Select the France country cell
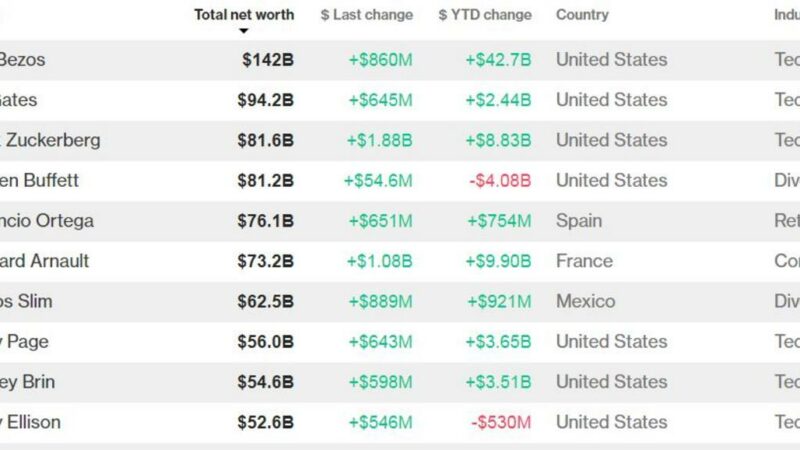Viewport: 800px width, 450px height. point(585,261)
